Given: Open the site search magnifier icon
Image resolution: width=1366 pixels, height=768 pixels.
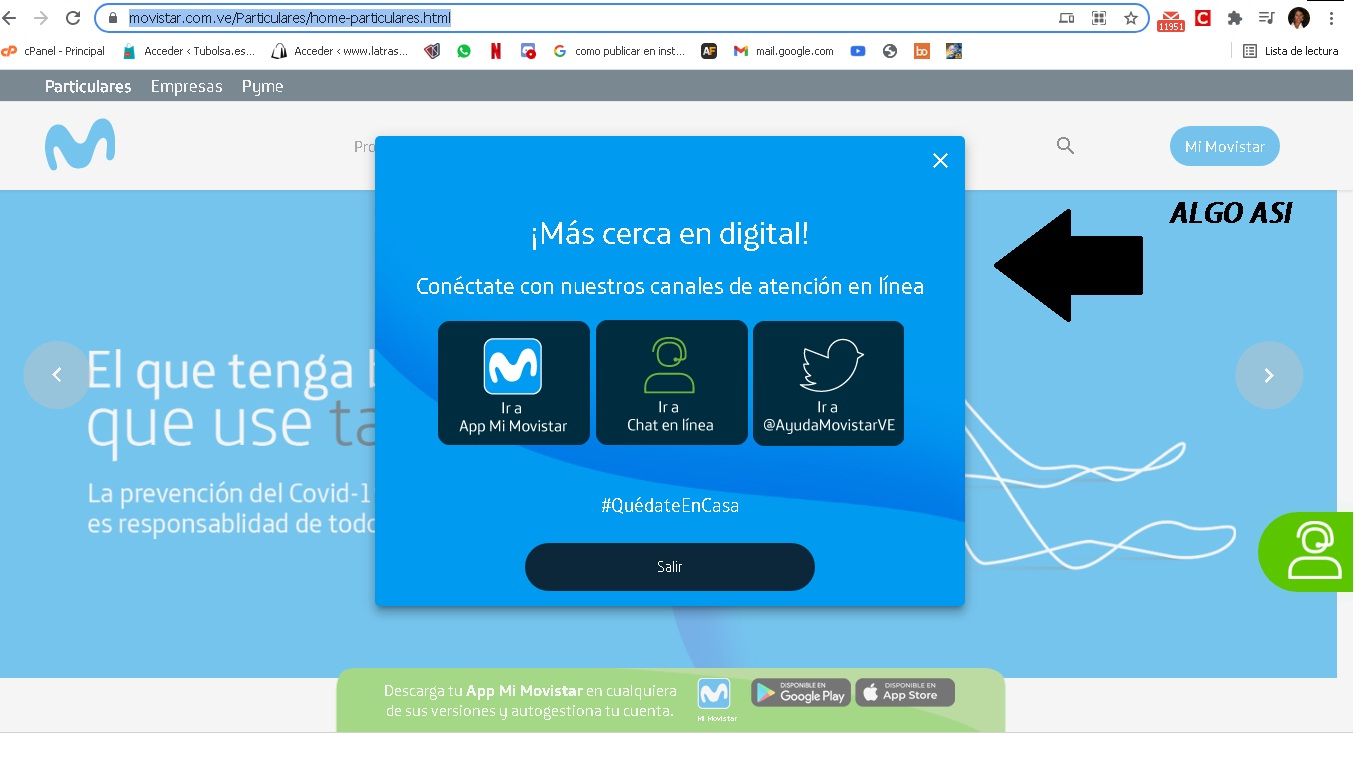Looking at the screenshot, I should (x=1065, y=146).
